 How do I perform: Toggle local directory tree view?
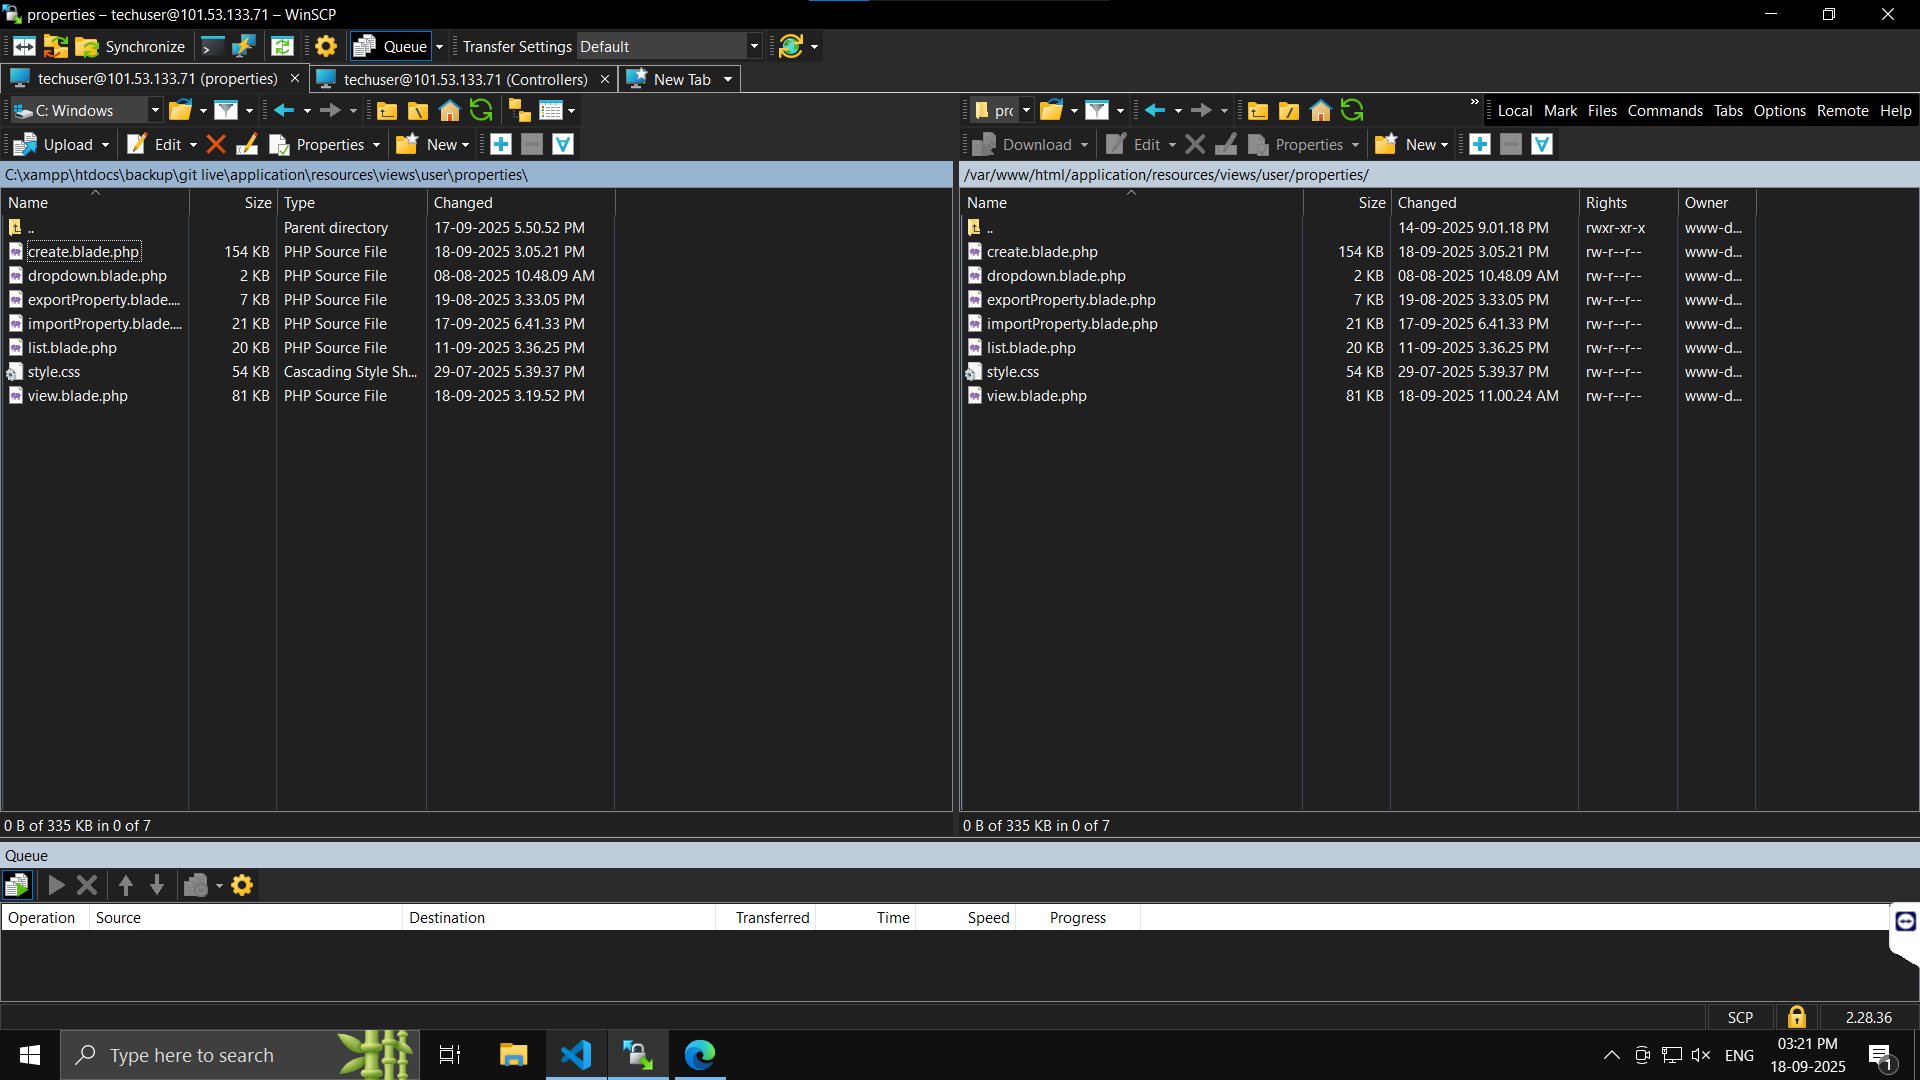(x=519, y=111)
